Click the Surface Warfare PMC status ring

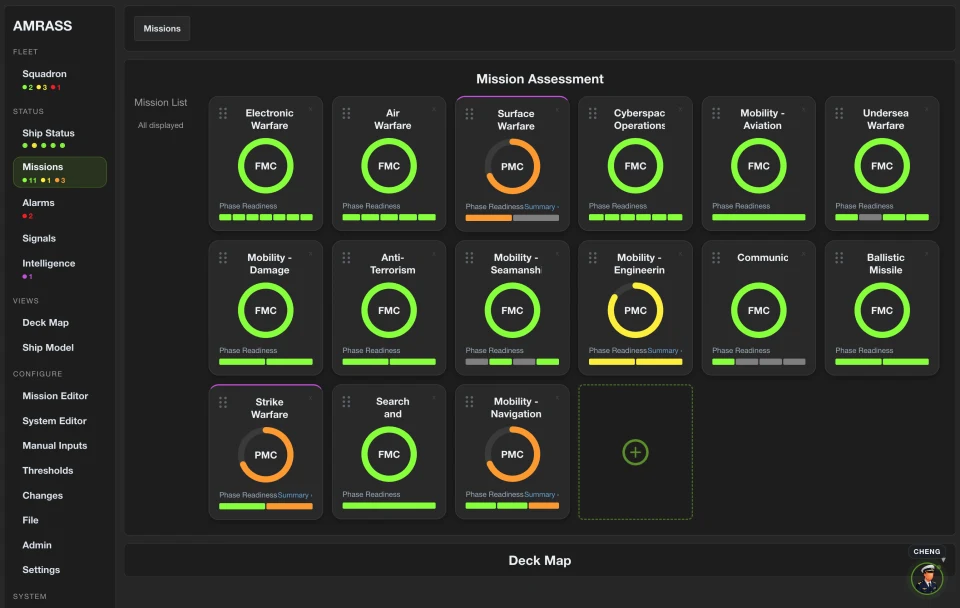point(512,167)
